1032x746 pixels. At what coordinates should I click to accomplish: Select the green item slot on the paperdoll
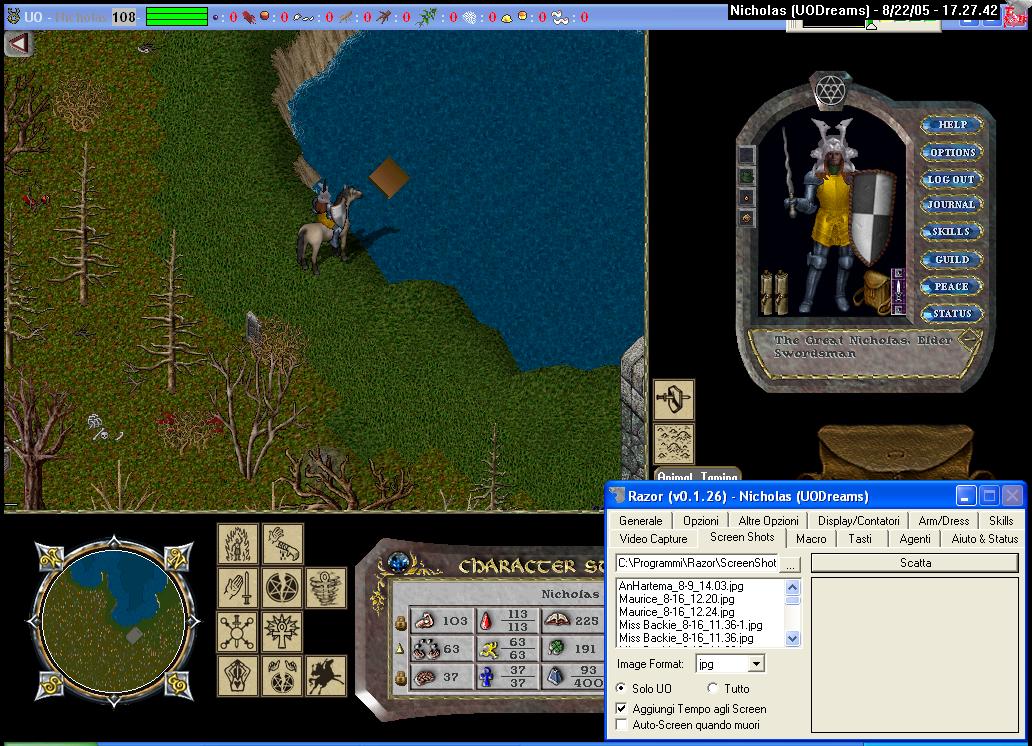[746, 176]
